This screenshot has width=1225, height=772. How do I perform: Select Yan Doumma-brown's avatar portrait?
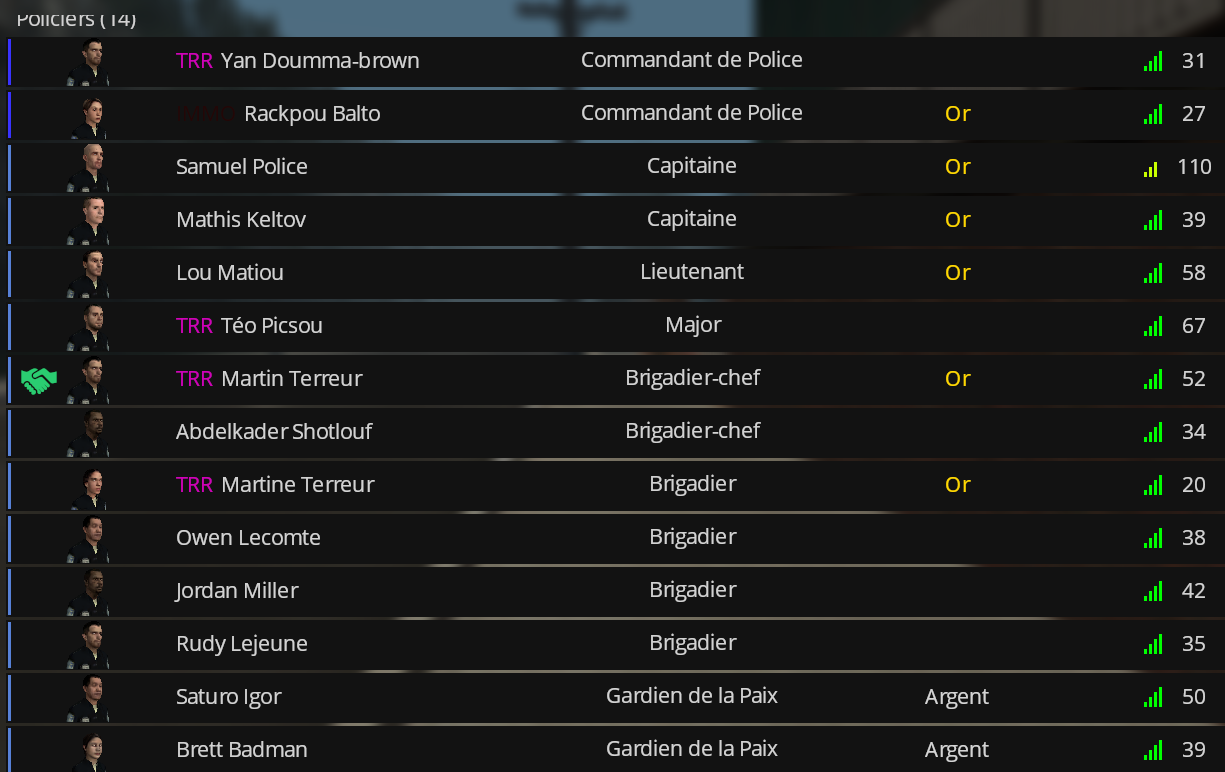point(91,62)
